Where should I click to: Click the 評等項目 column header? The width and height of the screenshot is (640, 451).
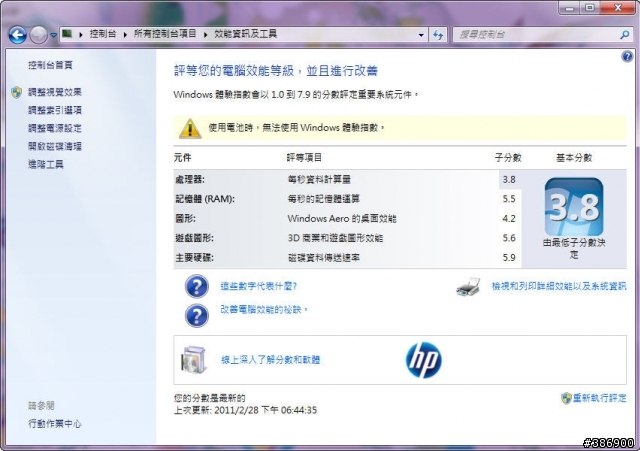[x=304, y=158]
